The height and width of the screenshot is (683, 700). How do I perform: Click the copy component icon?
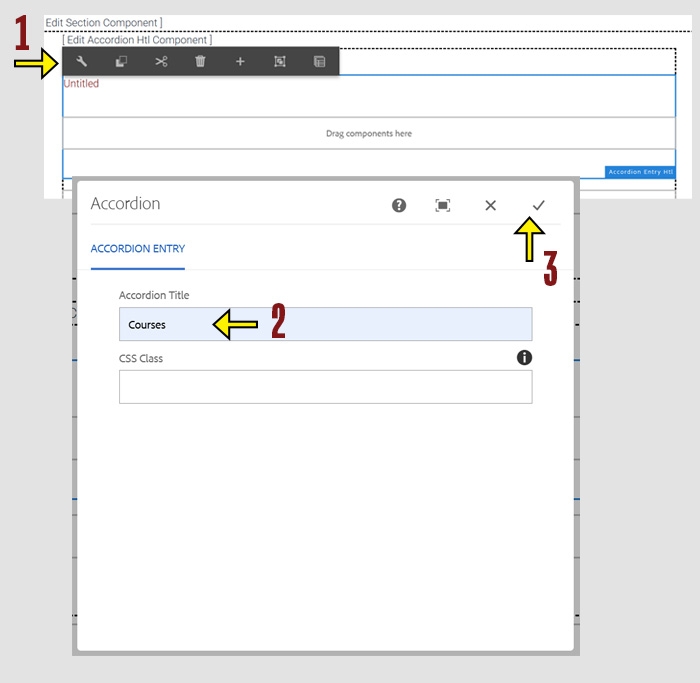(x=121, y=61)
